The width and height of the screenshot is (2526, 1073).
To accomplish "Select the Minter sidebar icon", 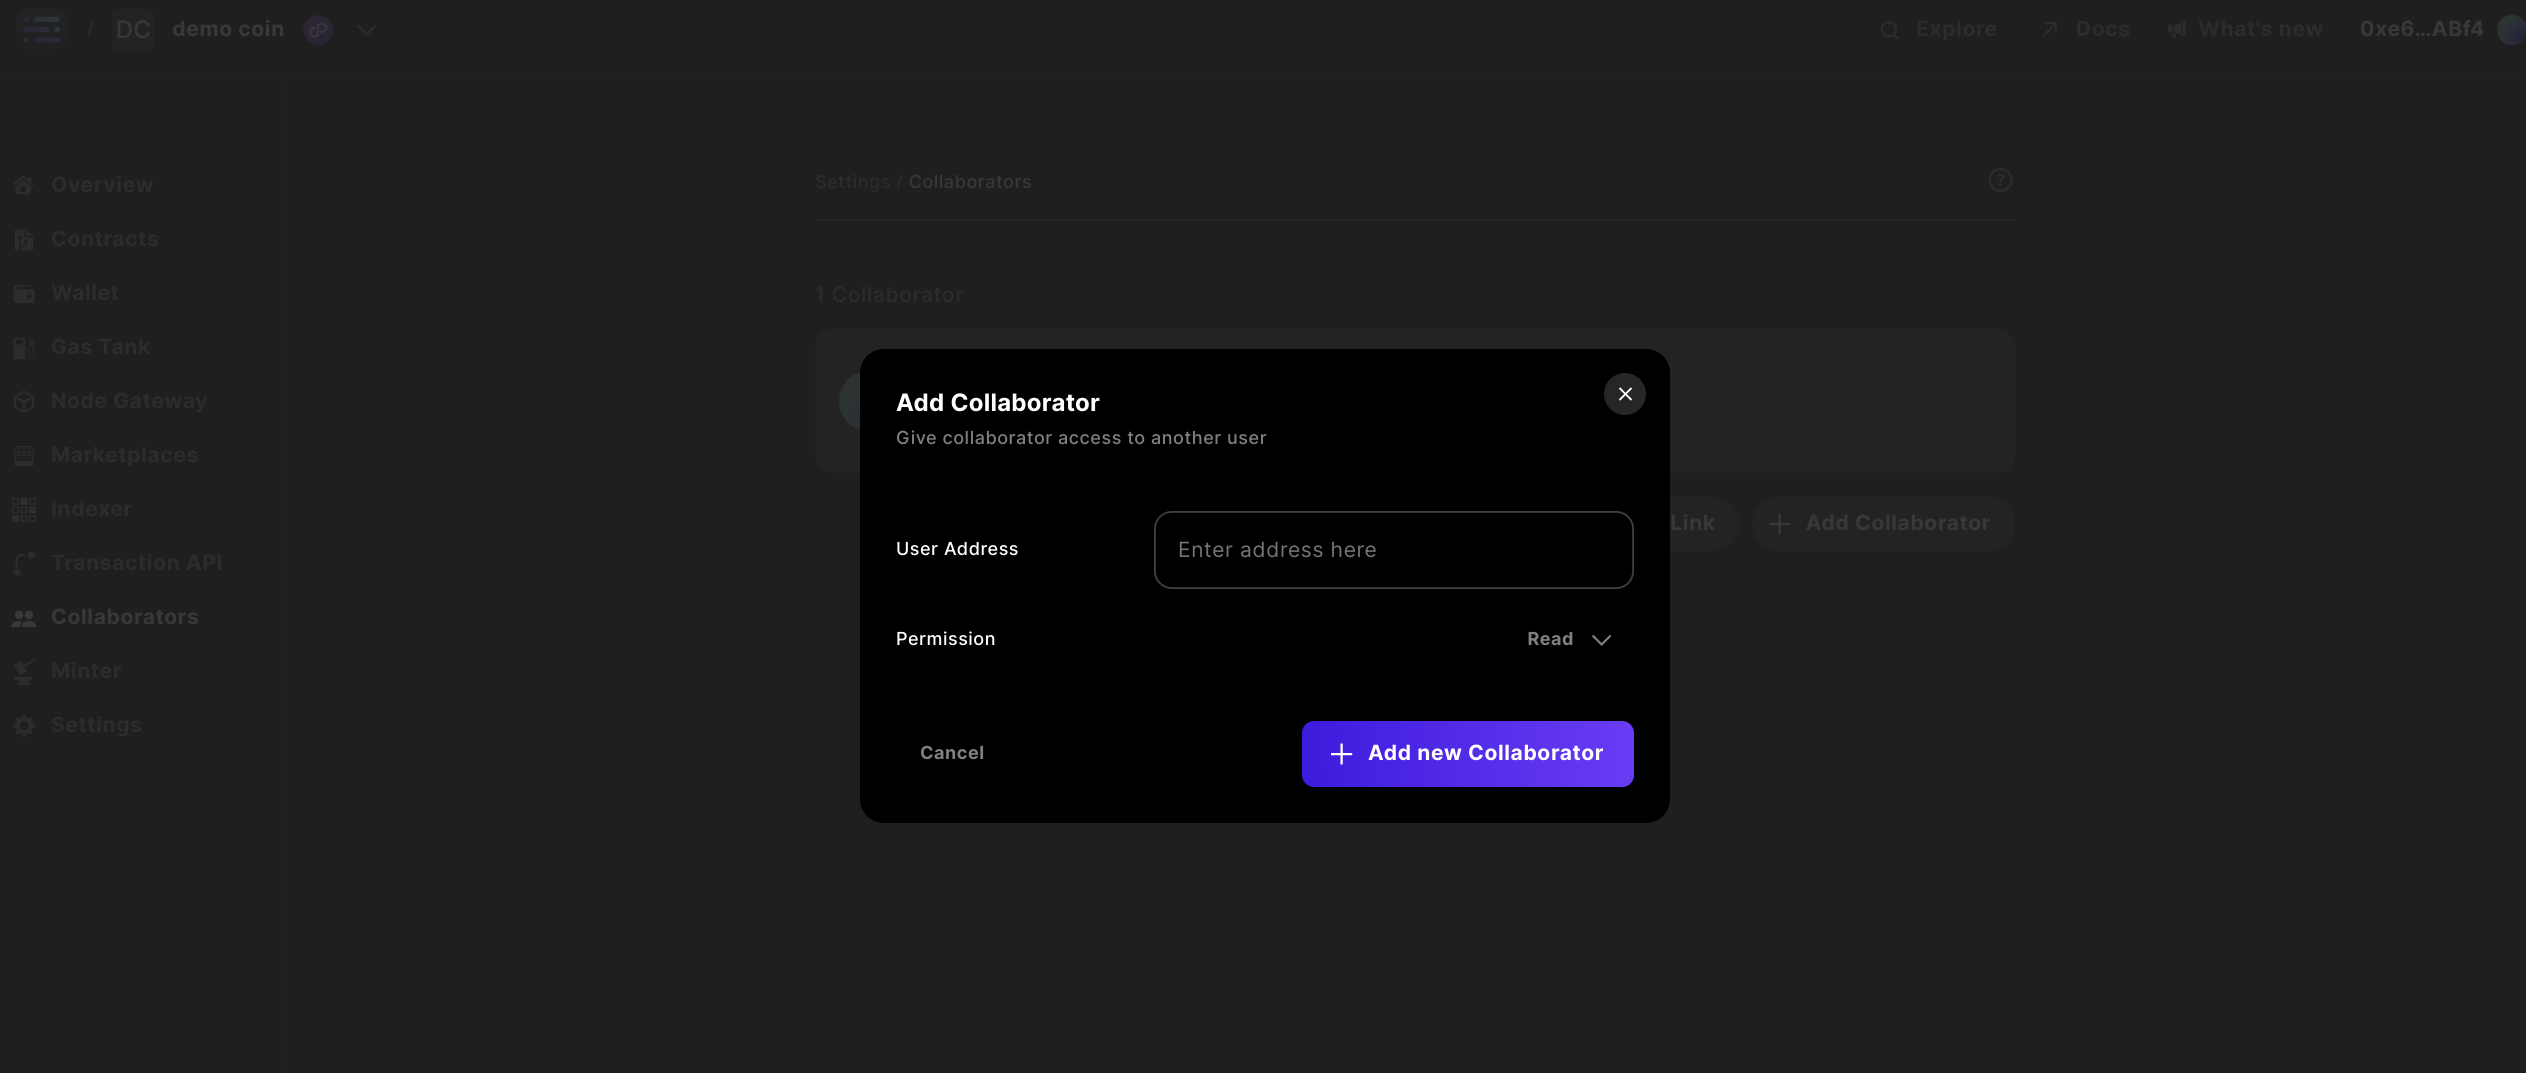I will click(24, 671).
